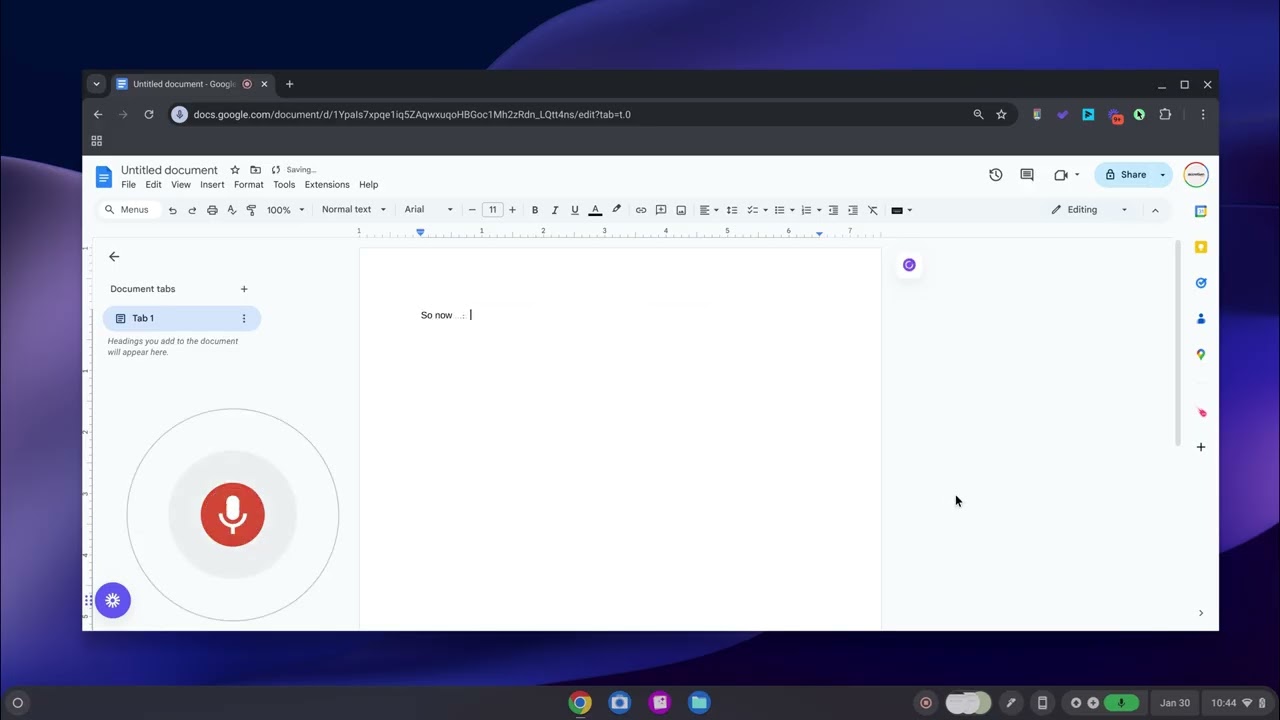This screenshot has width=1280, height=720.
Task: Rename the Untitled document title
Action: pyautogui.click(x=169, y=170)
